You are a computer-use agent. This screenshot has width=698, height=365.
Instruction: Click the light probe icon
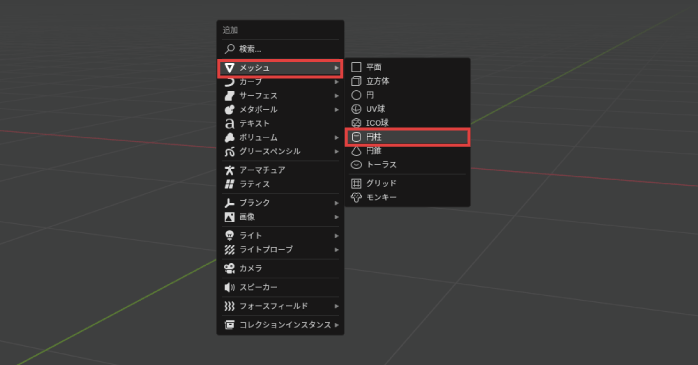click(230, 250)
